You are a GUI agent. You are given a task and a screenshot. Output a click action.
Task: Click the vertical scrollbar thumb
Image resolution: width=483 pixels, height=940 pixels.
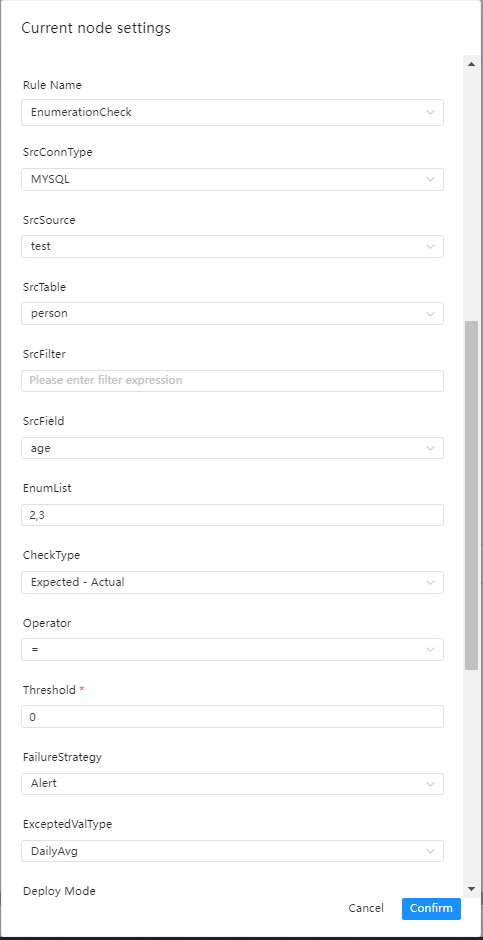[472, 495]
